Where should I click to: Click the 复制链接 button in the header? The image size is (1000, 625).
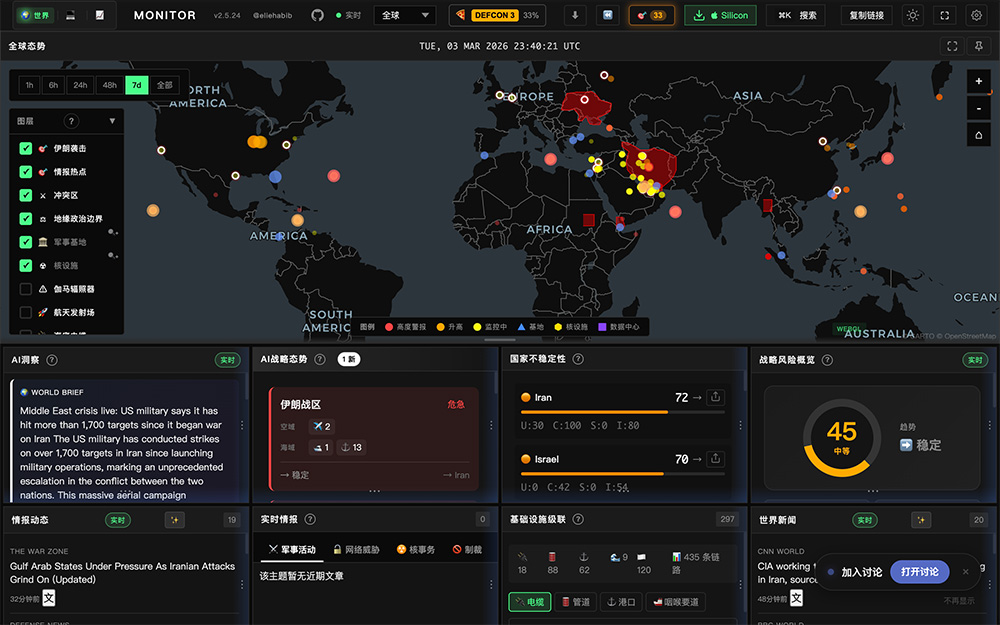pos(868,15)
